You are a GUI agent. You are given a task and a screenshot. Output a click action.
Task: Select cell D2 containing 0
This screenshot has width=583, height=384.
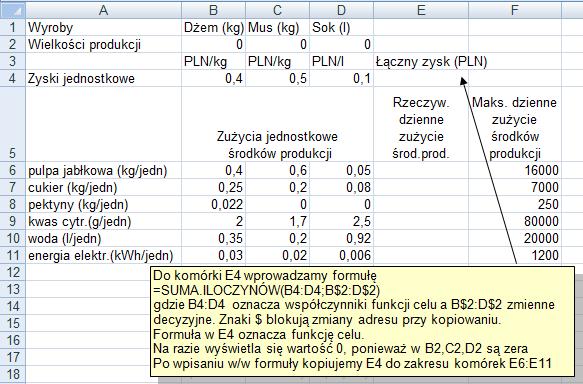pyautogui.click(x=341, y=44)
